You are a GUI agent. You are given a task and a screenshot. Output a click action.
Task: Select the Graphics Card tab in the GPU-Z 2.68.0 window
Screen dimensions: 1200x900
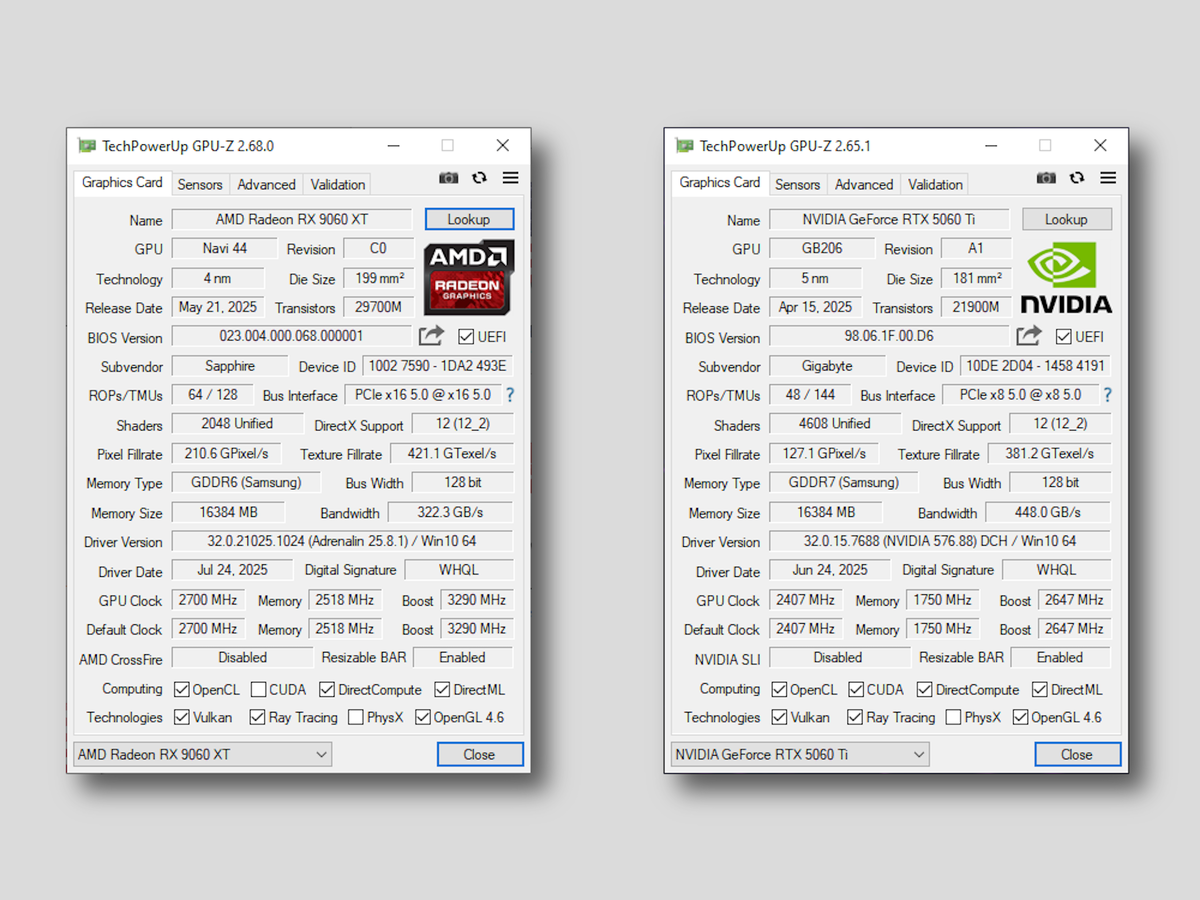point(122,183)
